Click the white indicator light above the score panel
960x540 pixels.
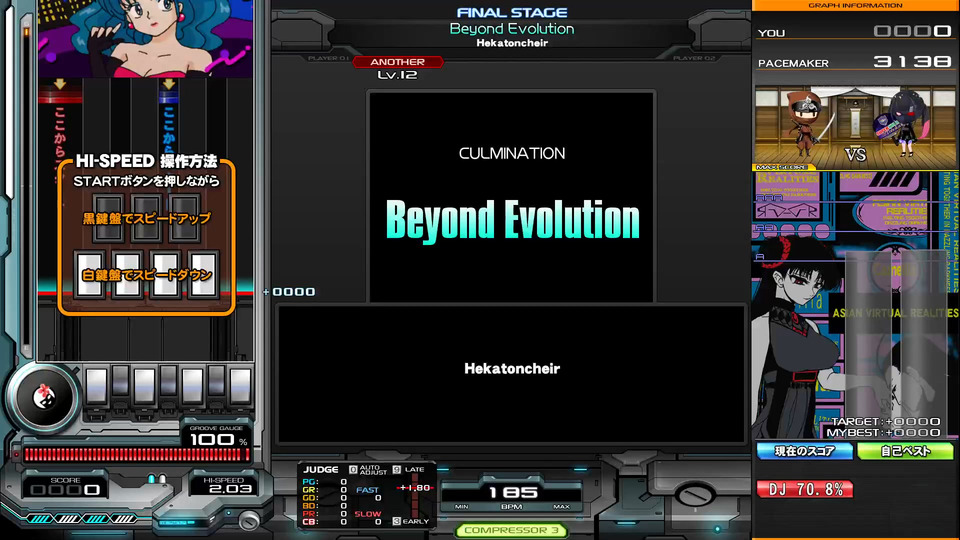click(162, 479)
